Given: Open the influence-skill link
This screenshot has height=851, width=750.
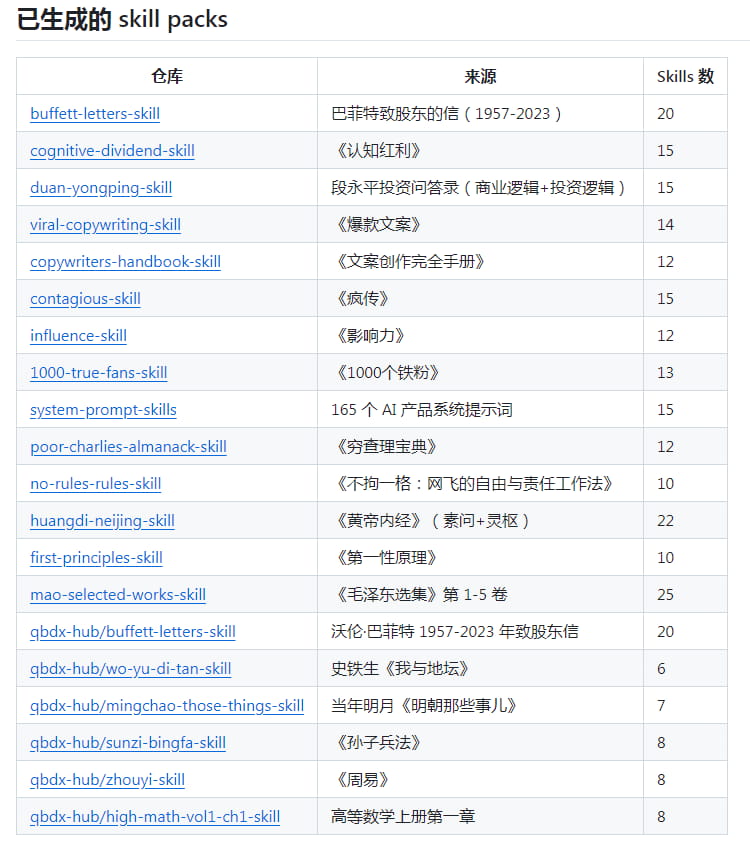Looking at the screenshot, I should click(x=78, y=335).
